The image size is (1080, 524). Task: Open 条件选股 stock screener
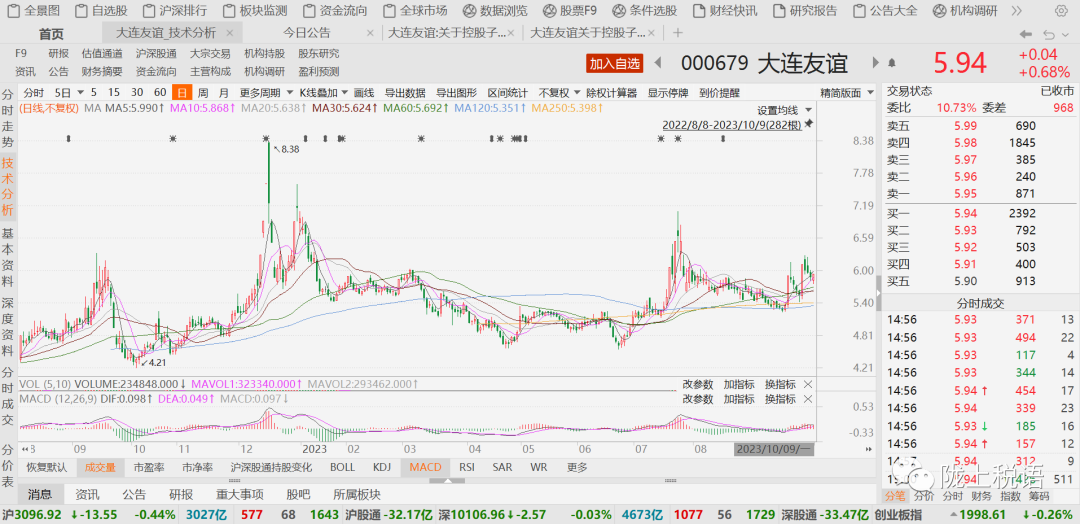pyautogui.click(x=645, y=10)
